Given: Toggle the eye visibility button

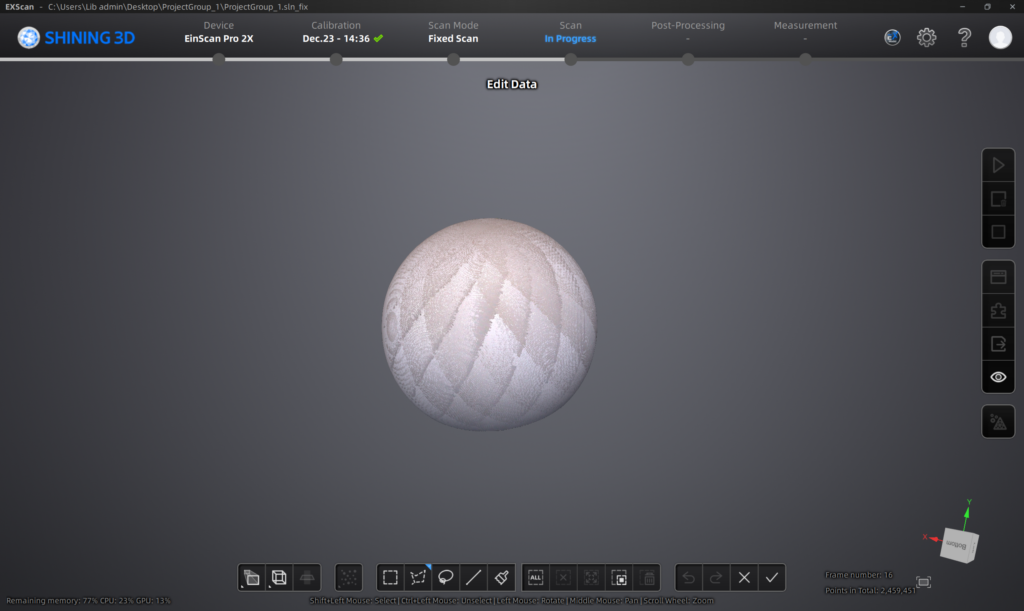Looking at the screenshot, I should (x=997, y=377).
